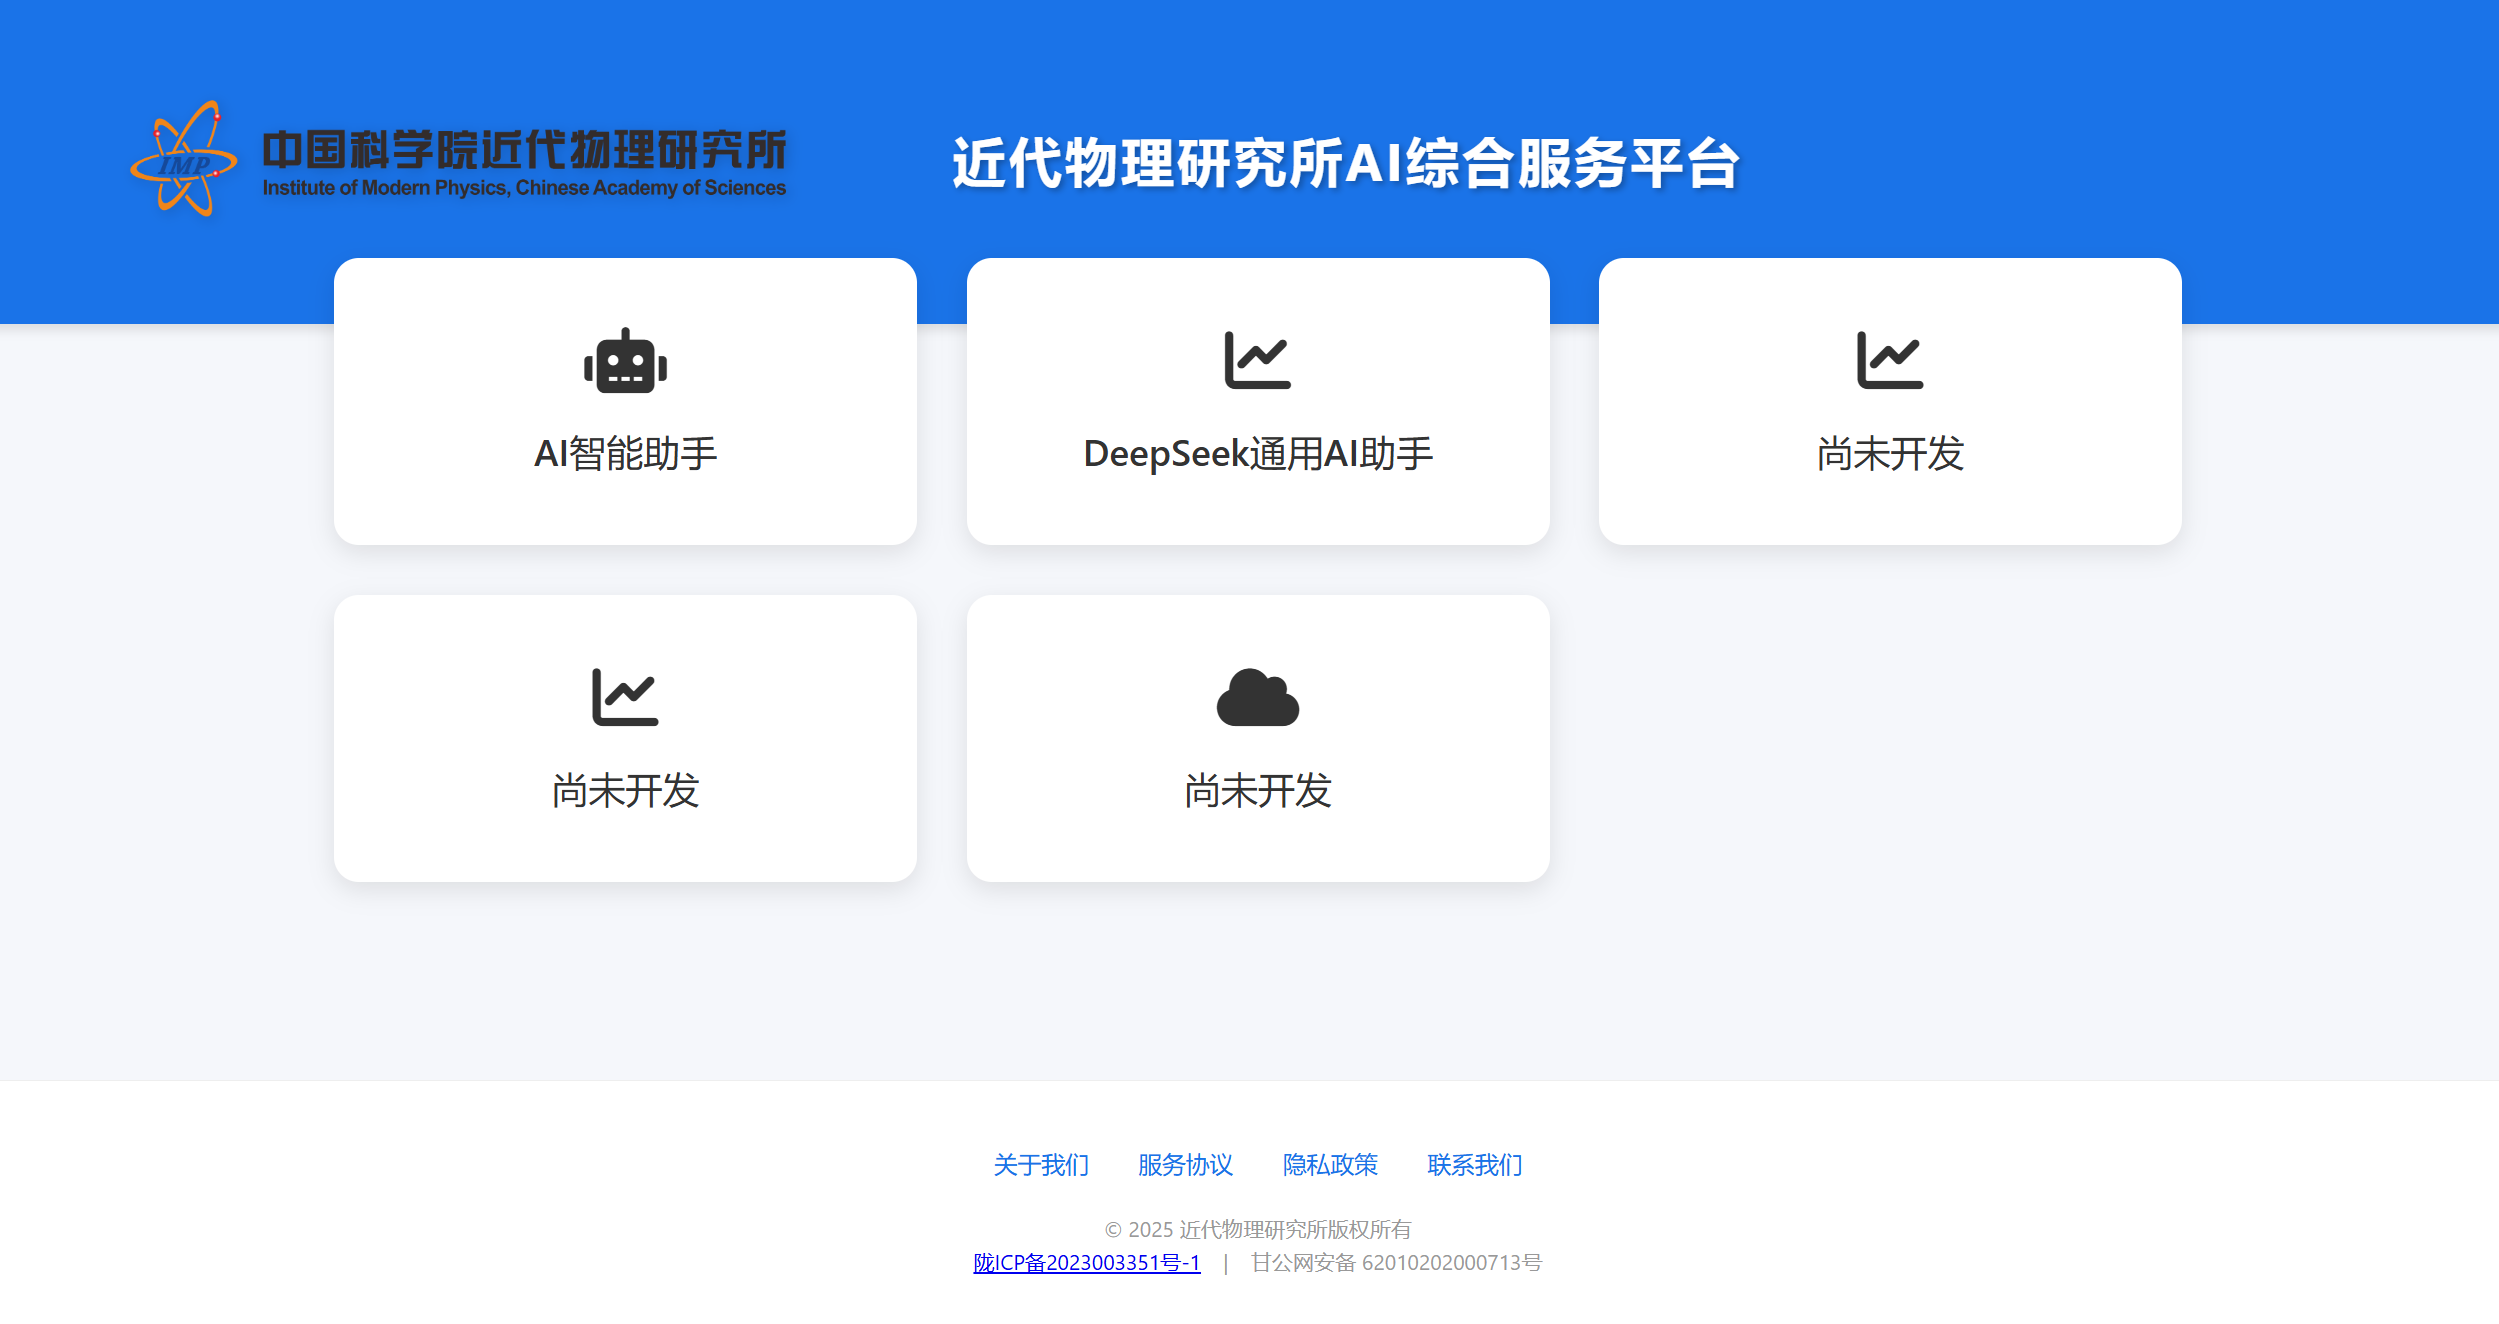
Task: Click the © 2025 近代物理研究所版权所有 text
Action: (1258, 1229)
